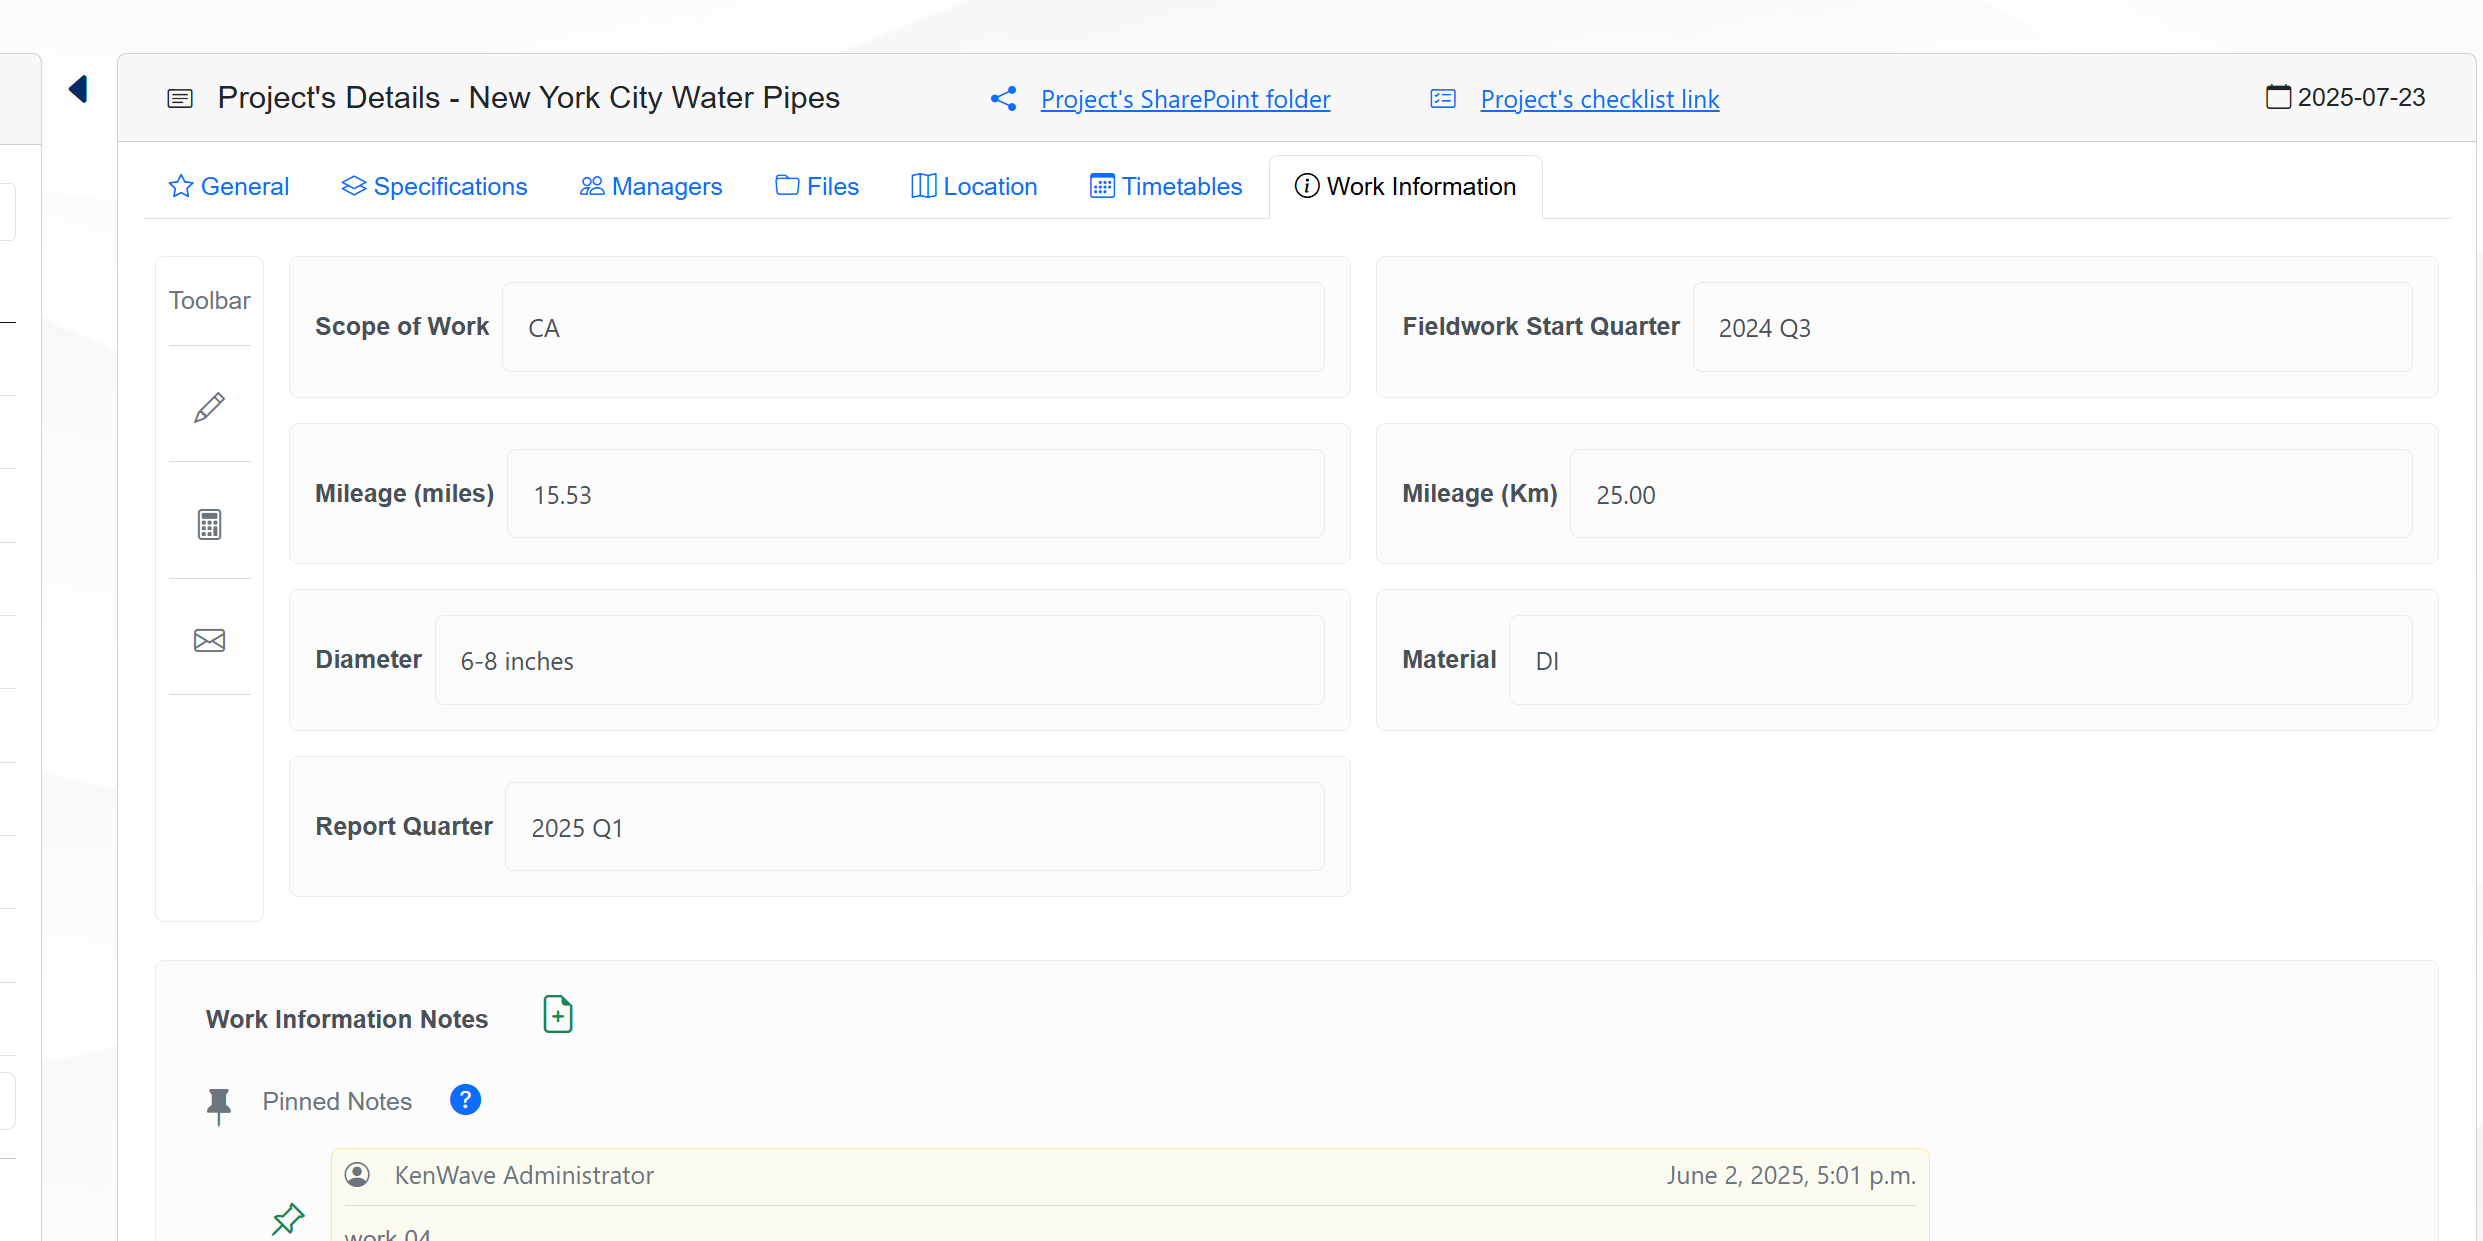The height and width of the screenshot is (1241, 2483).
Task: Switch to the General tab
Action: pyautogui.click(x=229, y=186)
